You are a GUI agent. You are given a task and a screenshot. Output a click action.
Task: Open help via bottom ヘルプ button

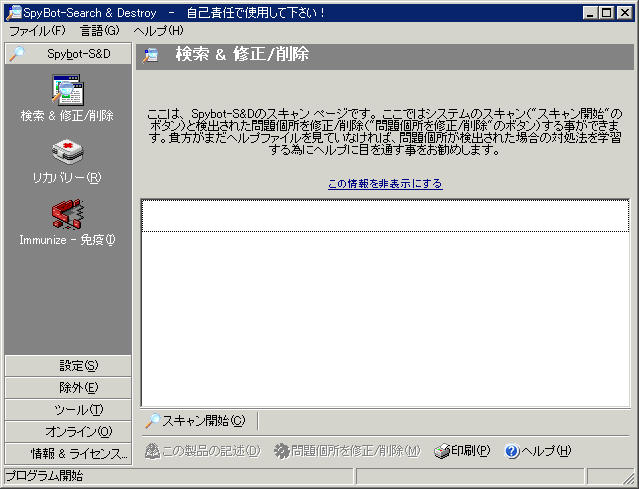click(538, 451)
